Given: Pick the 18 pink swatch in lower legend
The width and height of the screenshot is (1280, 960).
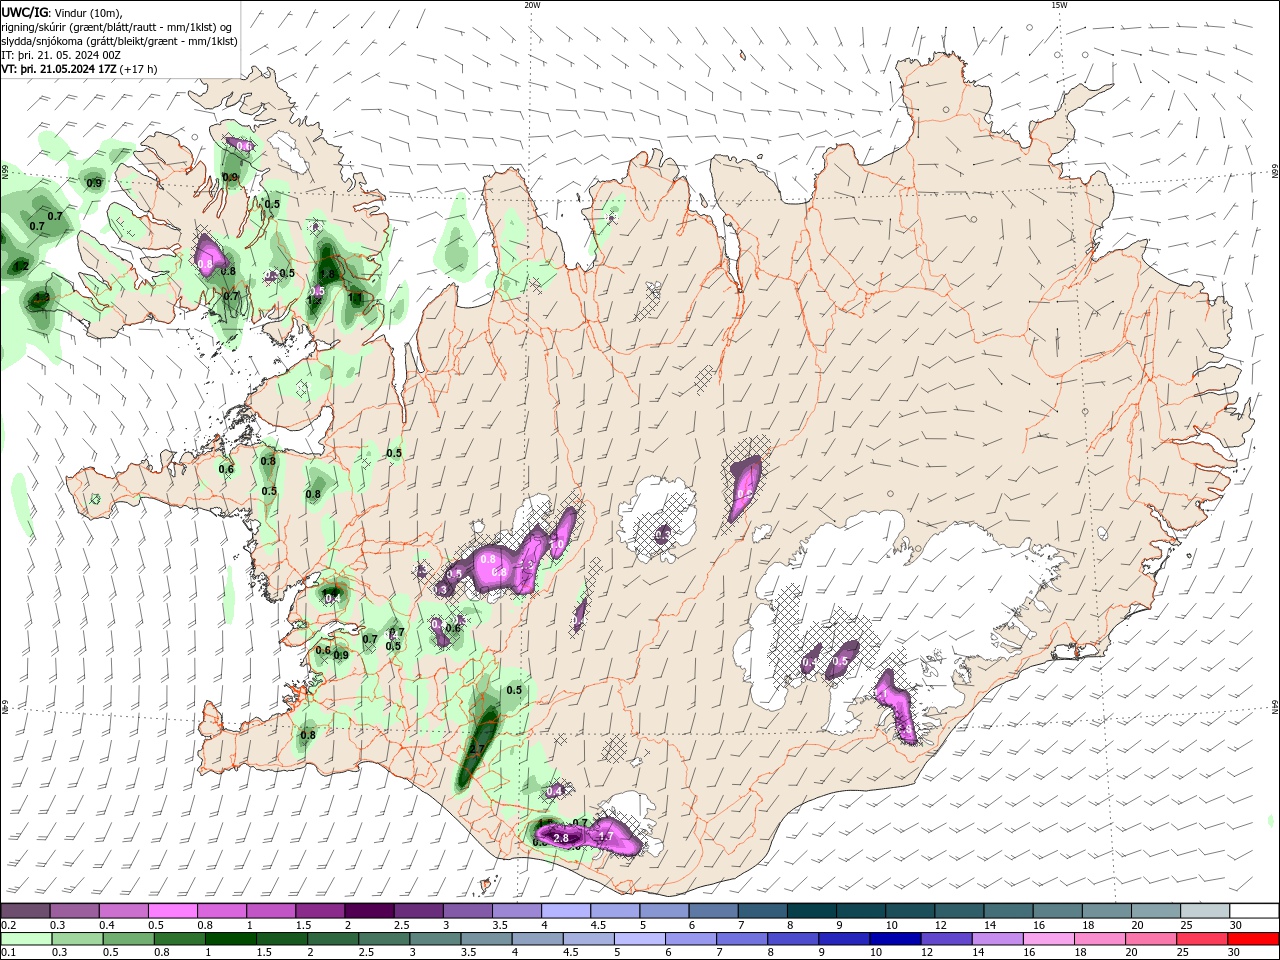Looking at the screenshot, I should [1100, 938].
